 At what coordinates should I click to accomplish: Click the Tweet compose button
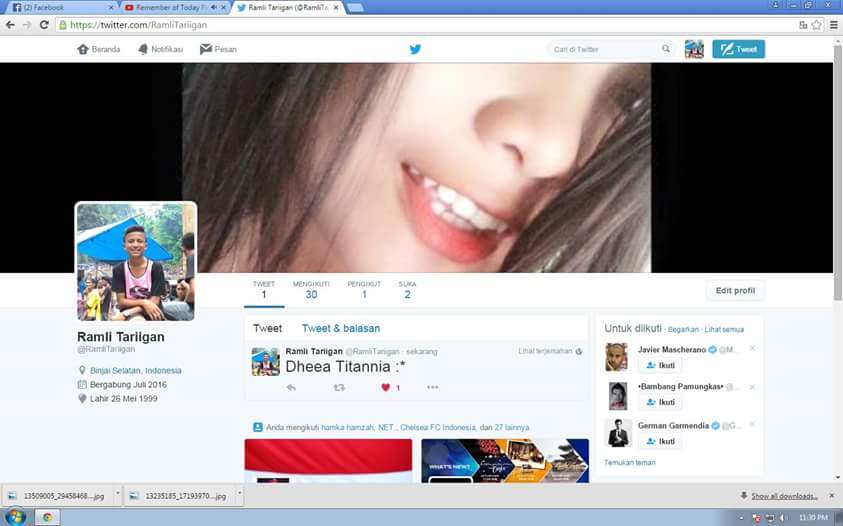(x=738, y=49)
